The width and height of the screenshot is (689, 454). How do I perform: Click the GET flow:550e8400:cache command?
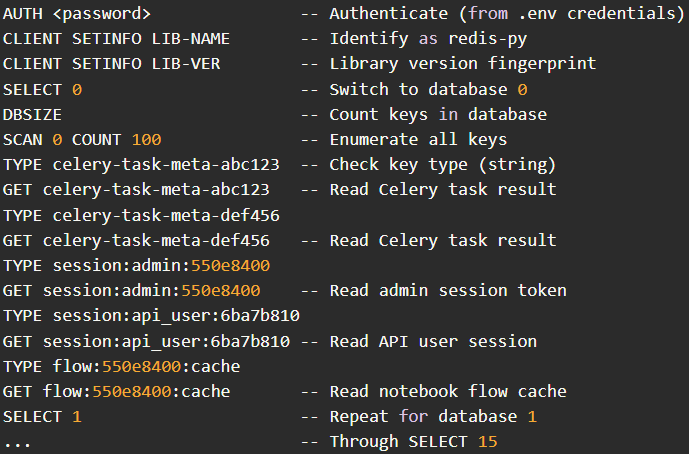click(x=116, y=391)
